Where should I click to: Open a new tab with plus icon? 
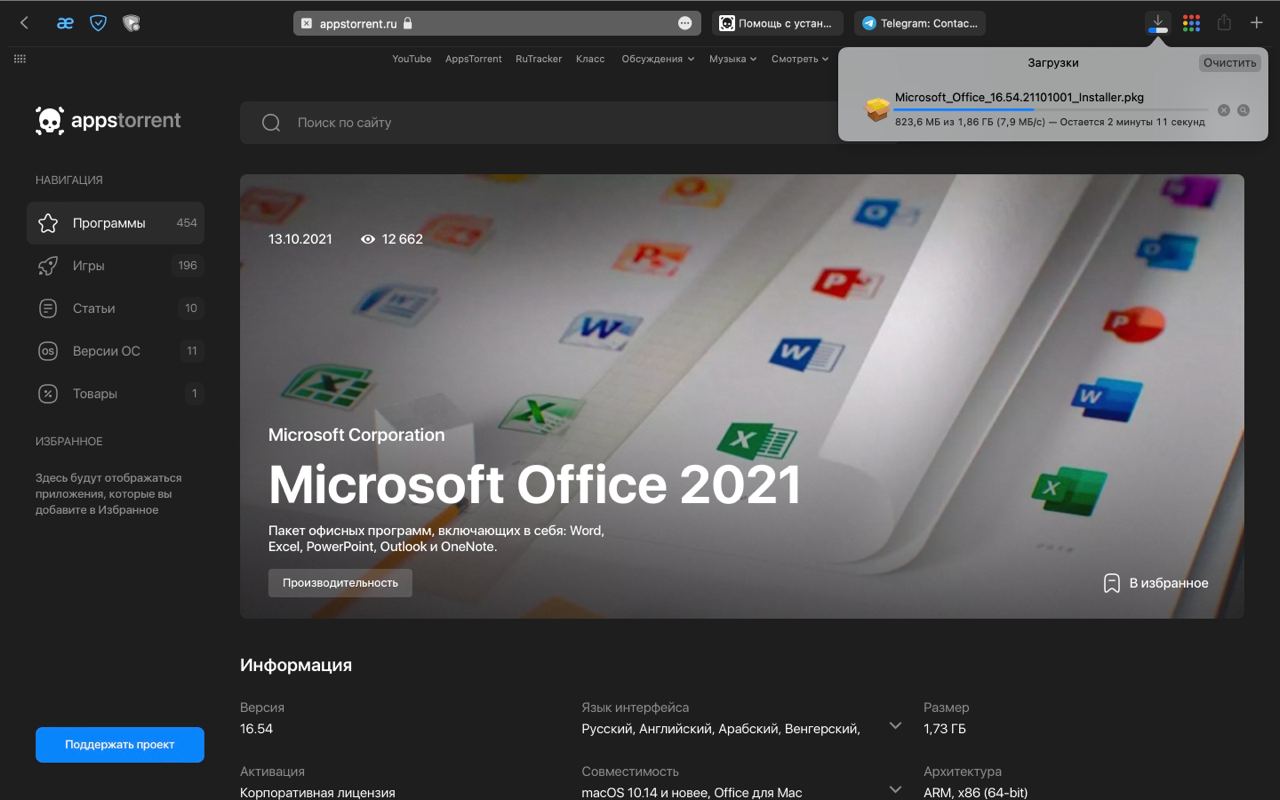click(x=1257, y=23)
